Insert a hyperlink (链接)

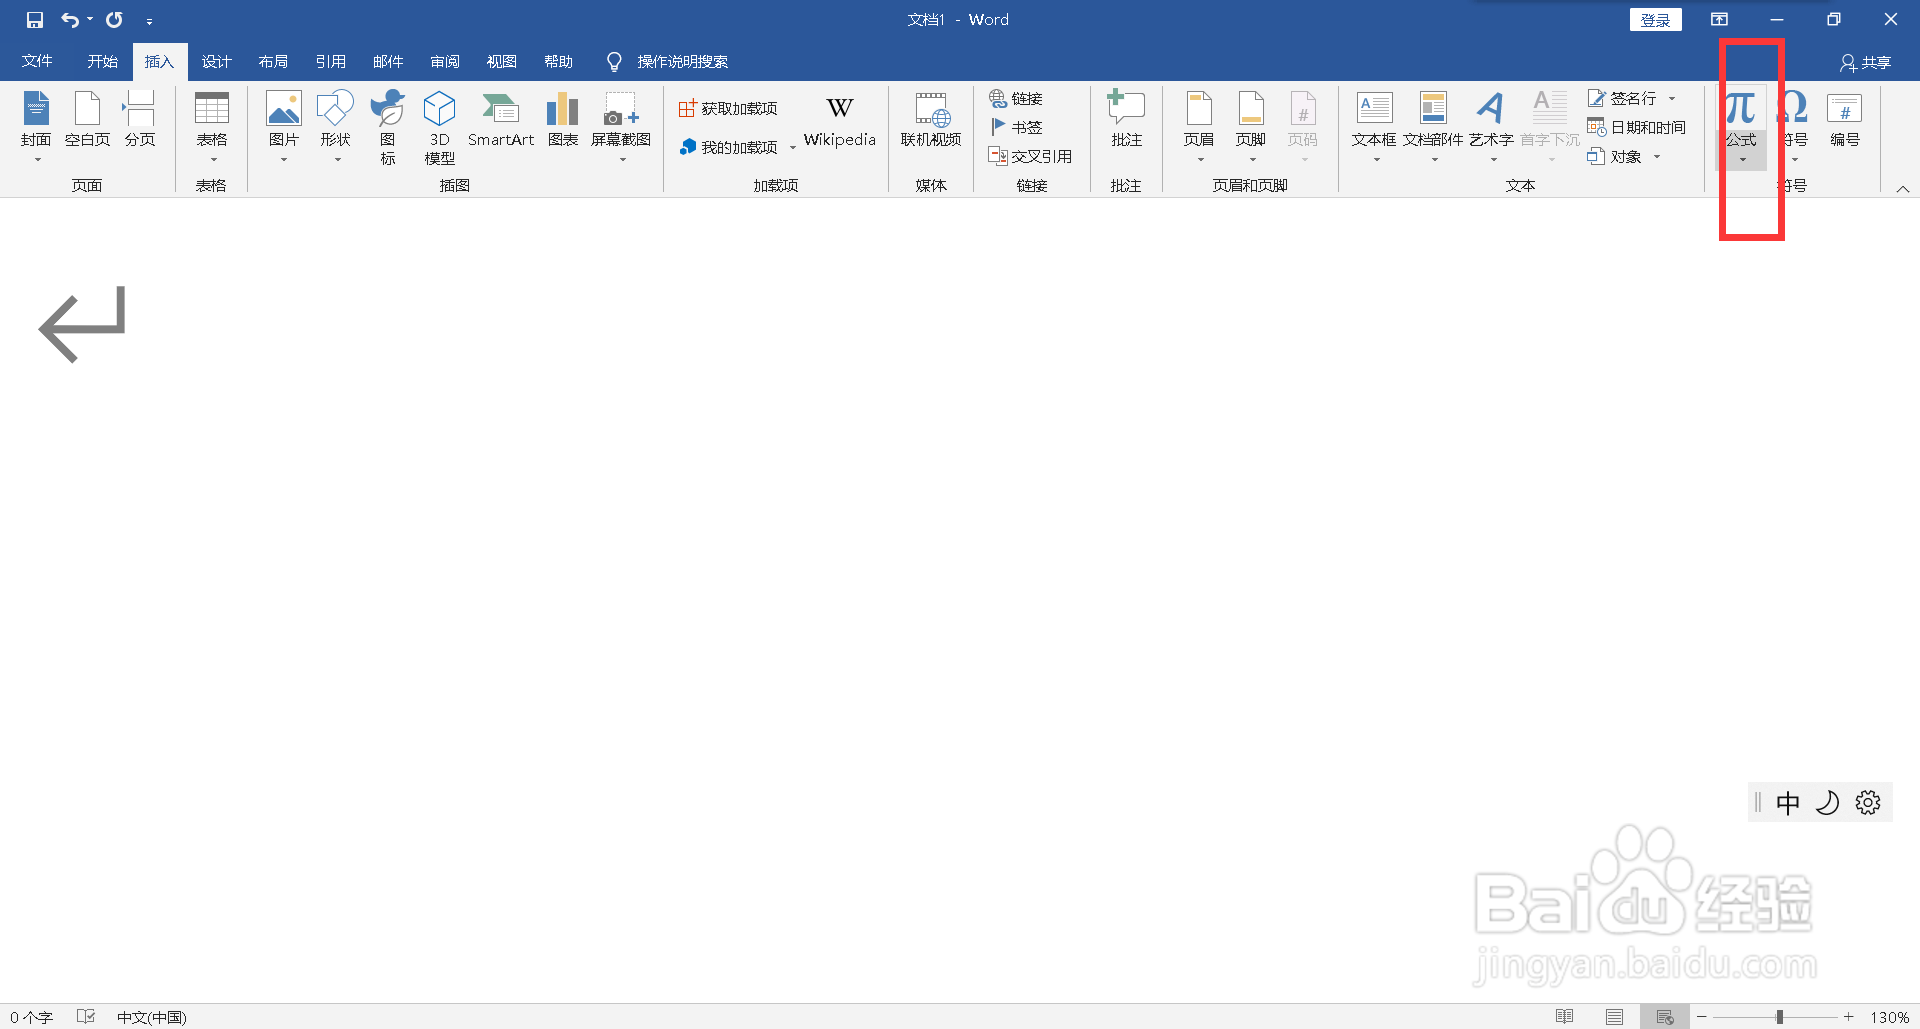(x=1016, y=98)
